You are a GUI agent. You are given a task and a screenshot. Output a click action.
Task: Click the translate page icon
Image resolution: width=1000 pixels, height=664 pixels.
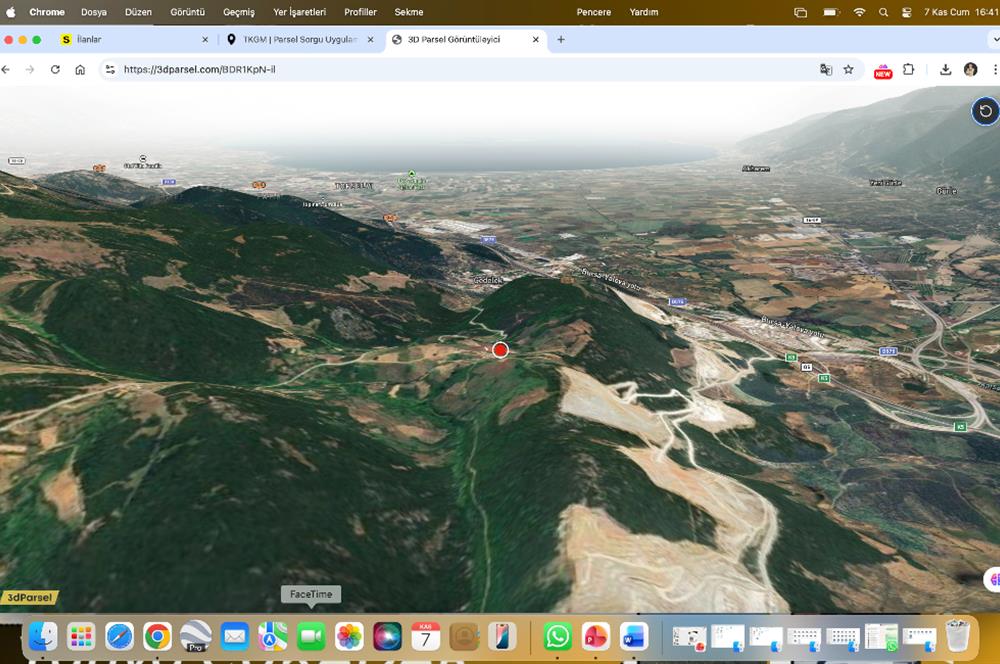tap(826, 70)
